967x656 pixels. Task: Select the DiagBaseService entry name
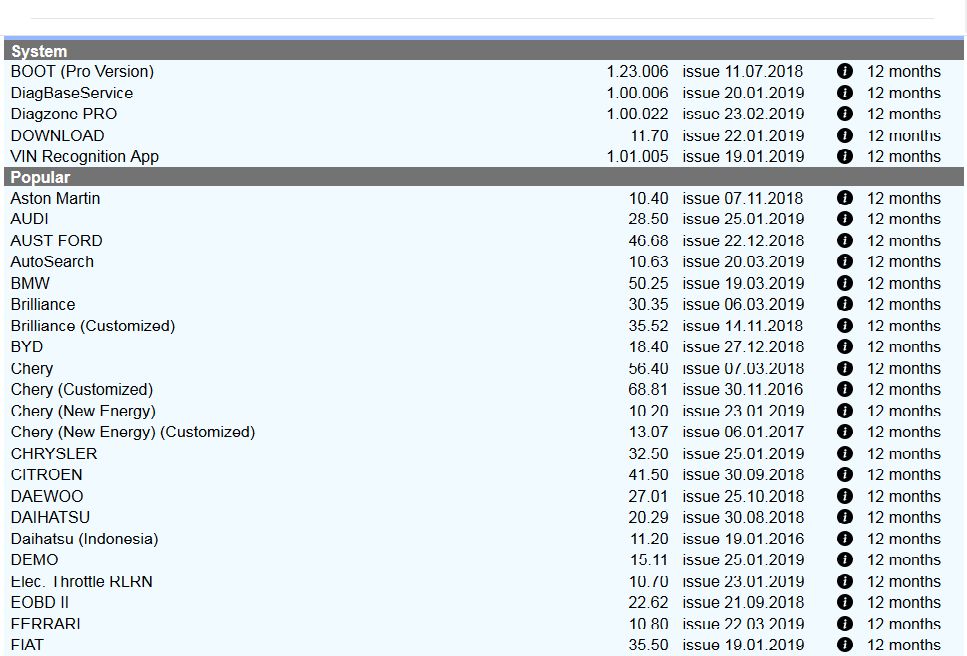[72, 92]
